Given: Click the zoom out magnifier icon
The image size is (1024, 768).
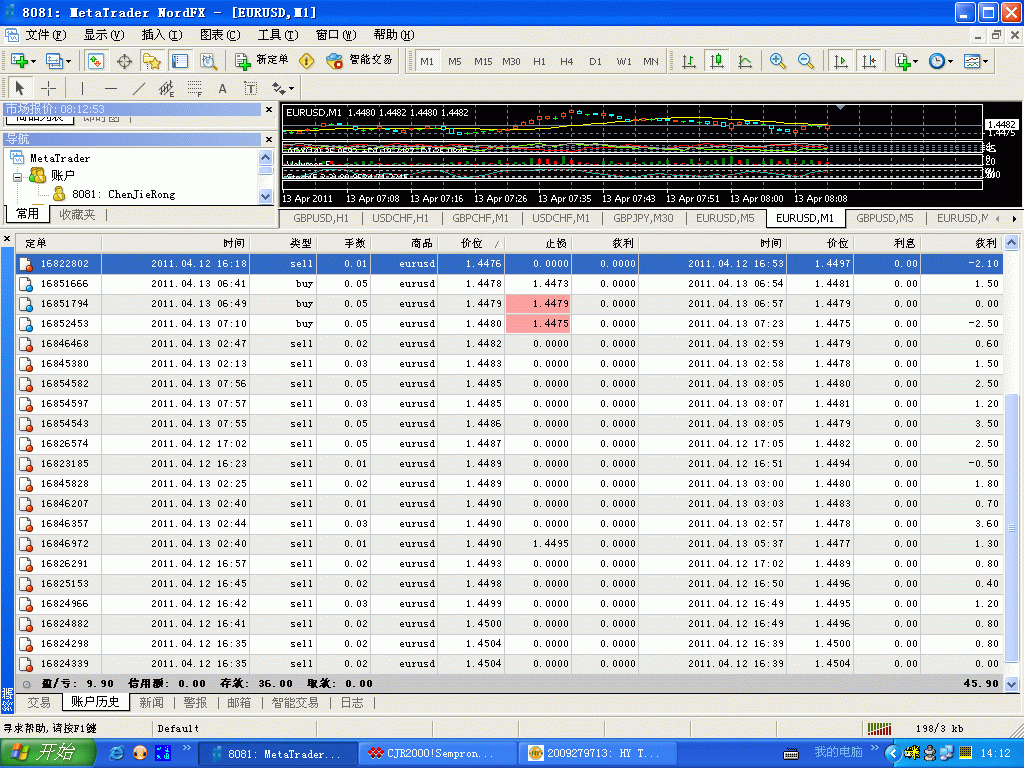Looking at the screenshot, I should (x=805, y=61).
